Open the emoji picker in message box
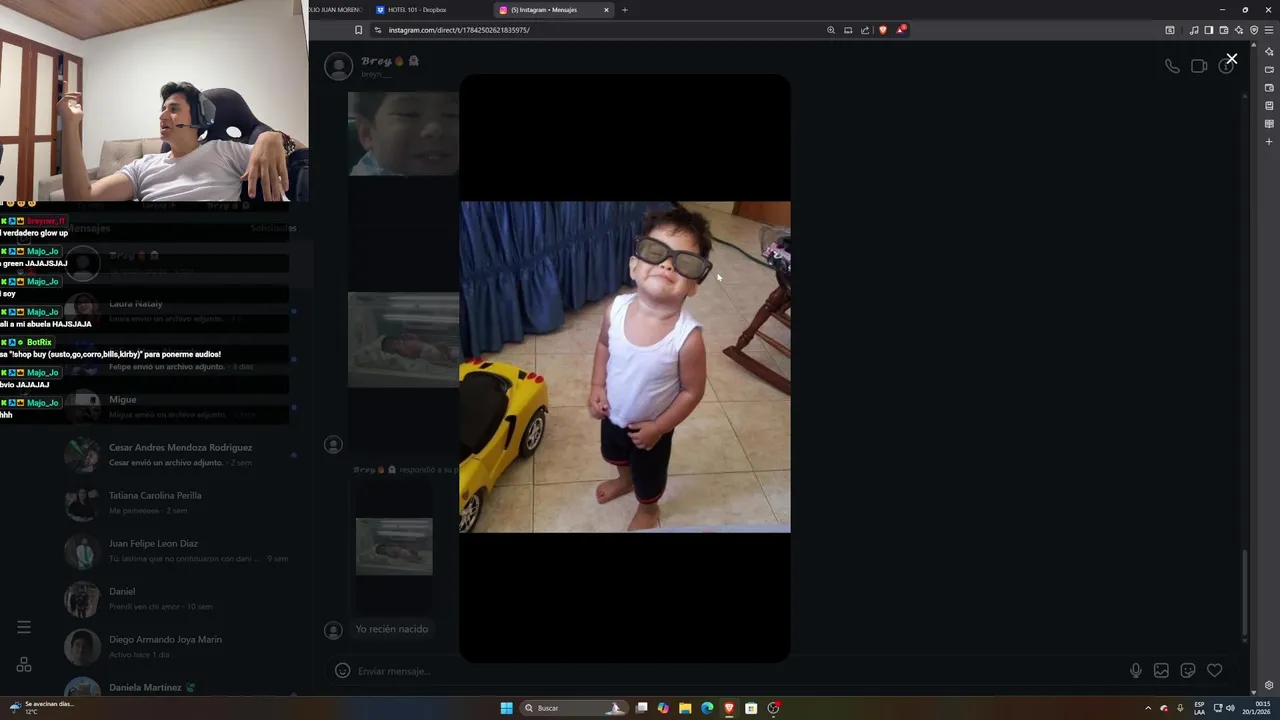The width and height of the screenshot is (1280, 720). pos(342,671)
